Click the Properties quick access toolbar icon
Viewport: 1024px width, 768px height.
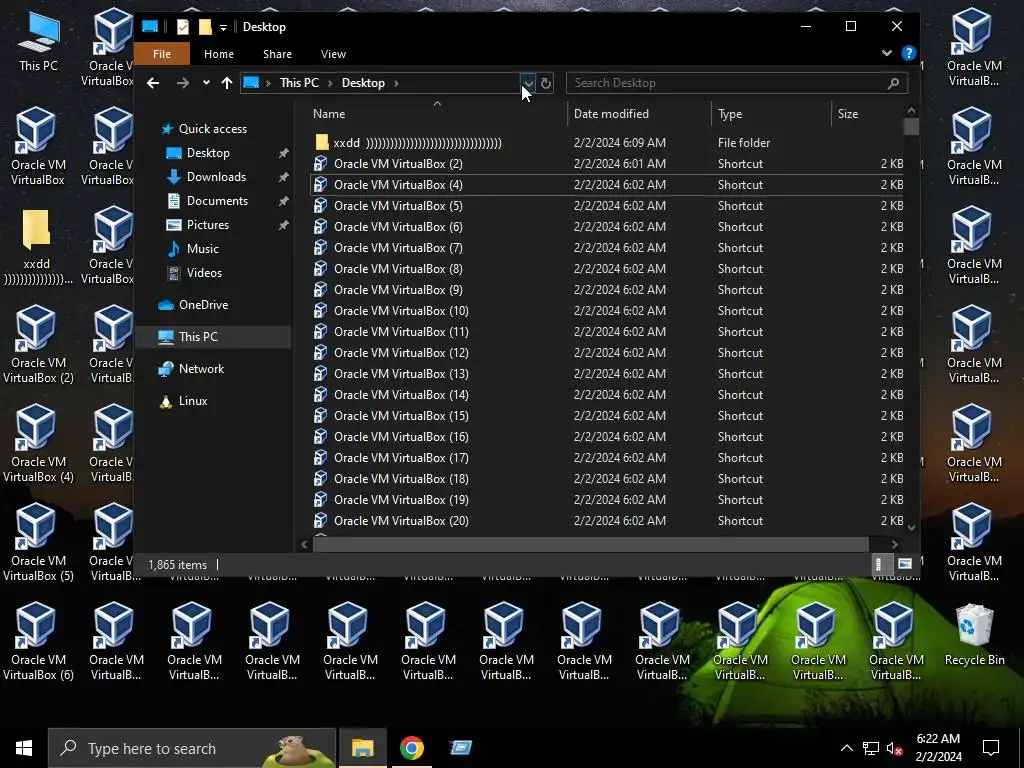(183, 27)
